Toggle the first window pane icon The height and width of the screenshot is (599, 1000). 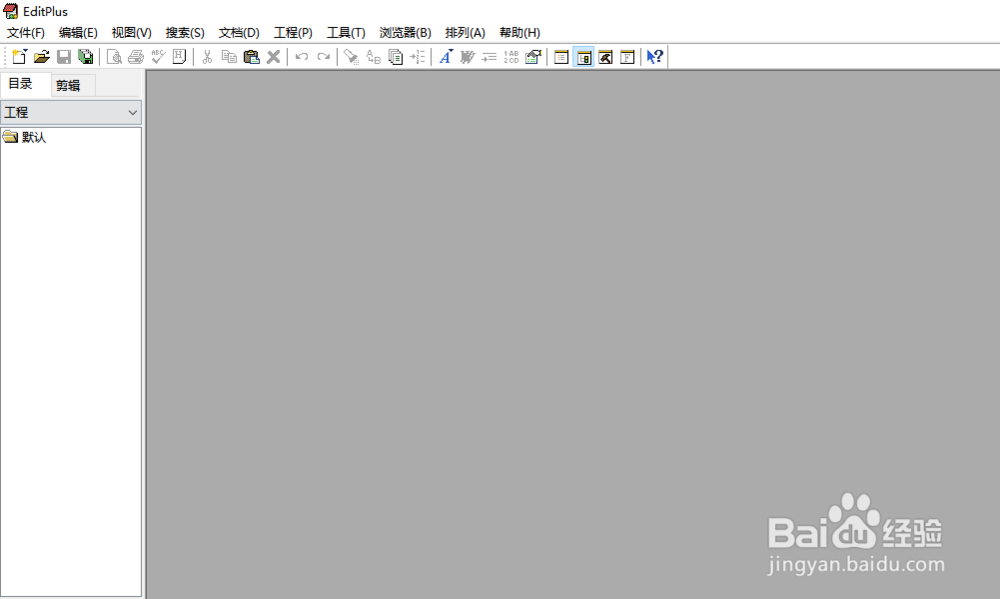[561, 57]
